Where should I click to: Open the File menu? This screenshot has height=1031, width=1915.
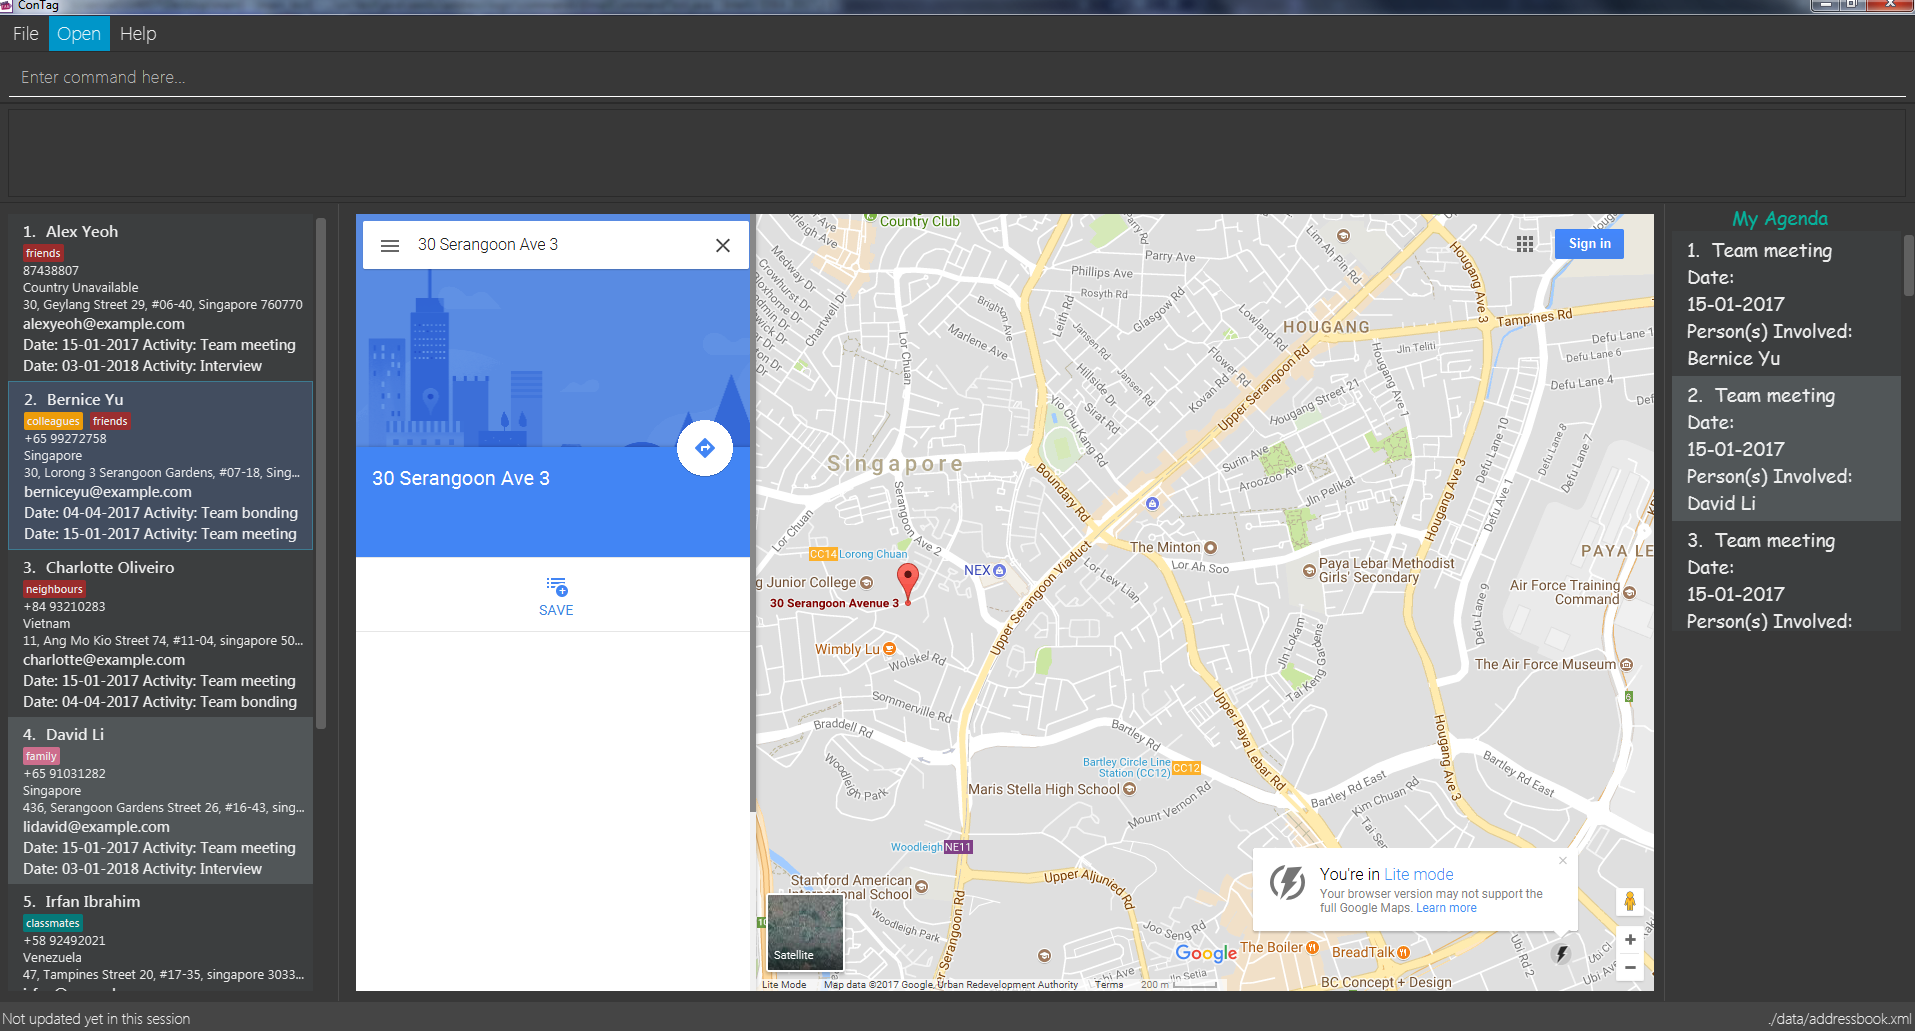tap(25, 34)
